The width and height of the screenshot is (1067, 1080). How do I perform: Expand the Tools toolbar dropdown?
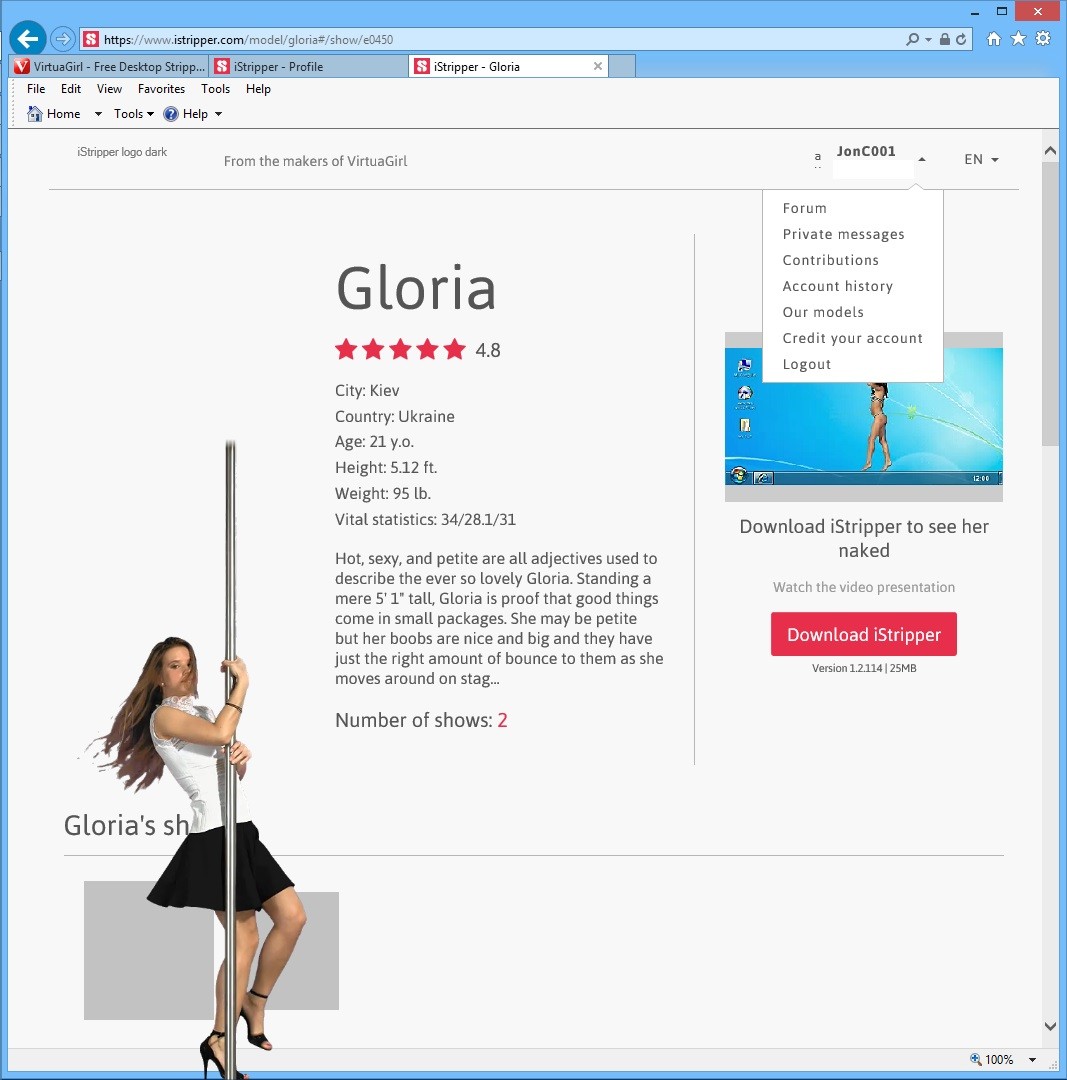pos(134,114)
